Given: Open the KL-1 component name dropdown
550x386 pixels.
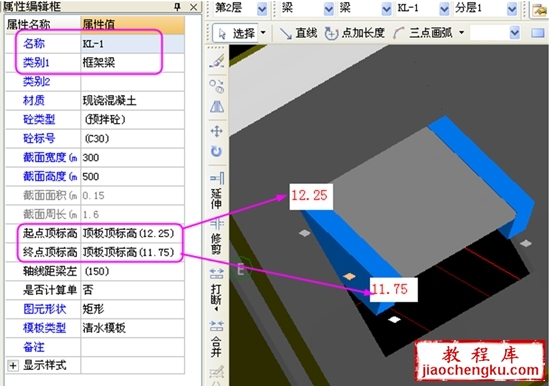Looking at the screenshot, I should coord(444,8).
